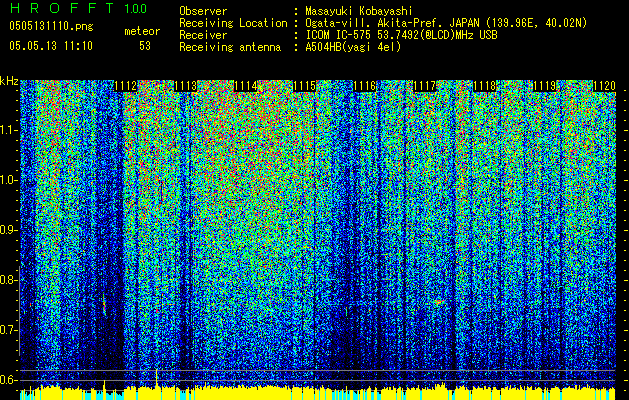This screenshot has width=629, height=400.
Task: Click the 'Receiving antenna' field label
Action: pos(230,47)
